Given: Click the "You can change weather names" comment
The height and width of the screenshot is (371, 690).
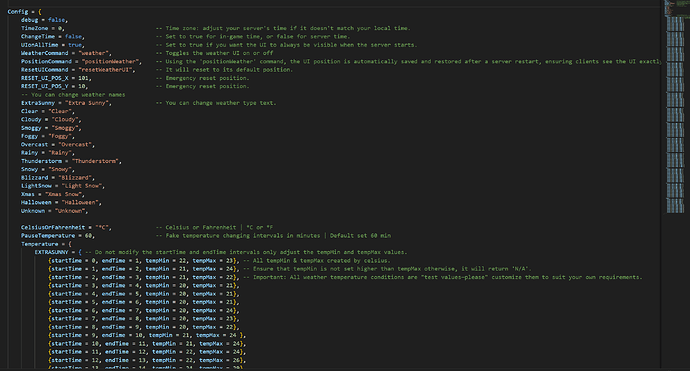Looking at the screenshot, I should [73, 95].
